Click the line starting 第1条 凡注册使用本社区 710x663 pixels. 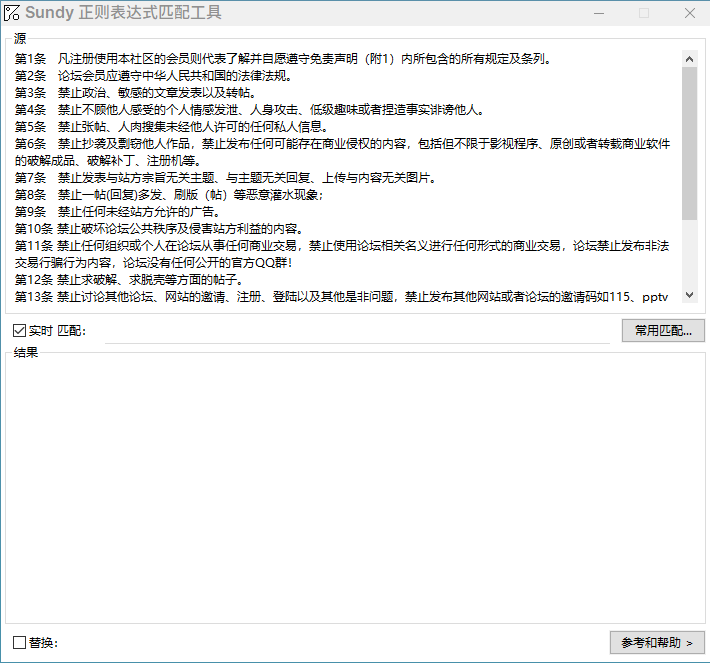(x=283, y=59)
